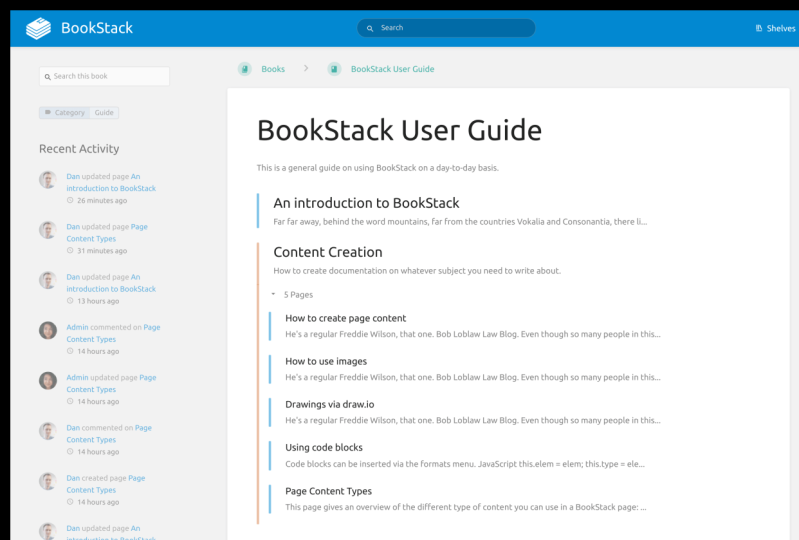799x540 pixels.
Task: Open Admin's profile in 'Admin commented on' entry
Action: (x=77, y=327)
